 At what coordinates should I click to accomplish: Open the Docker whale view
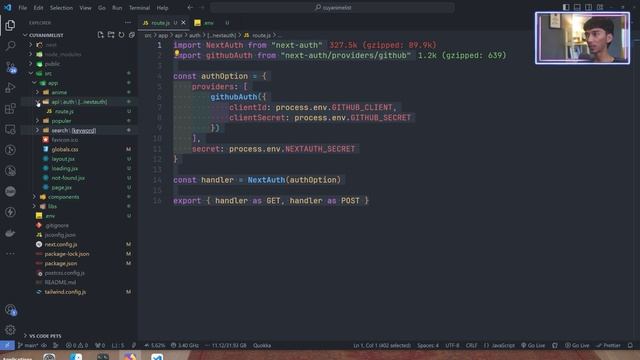10,233
